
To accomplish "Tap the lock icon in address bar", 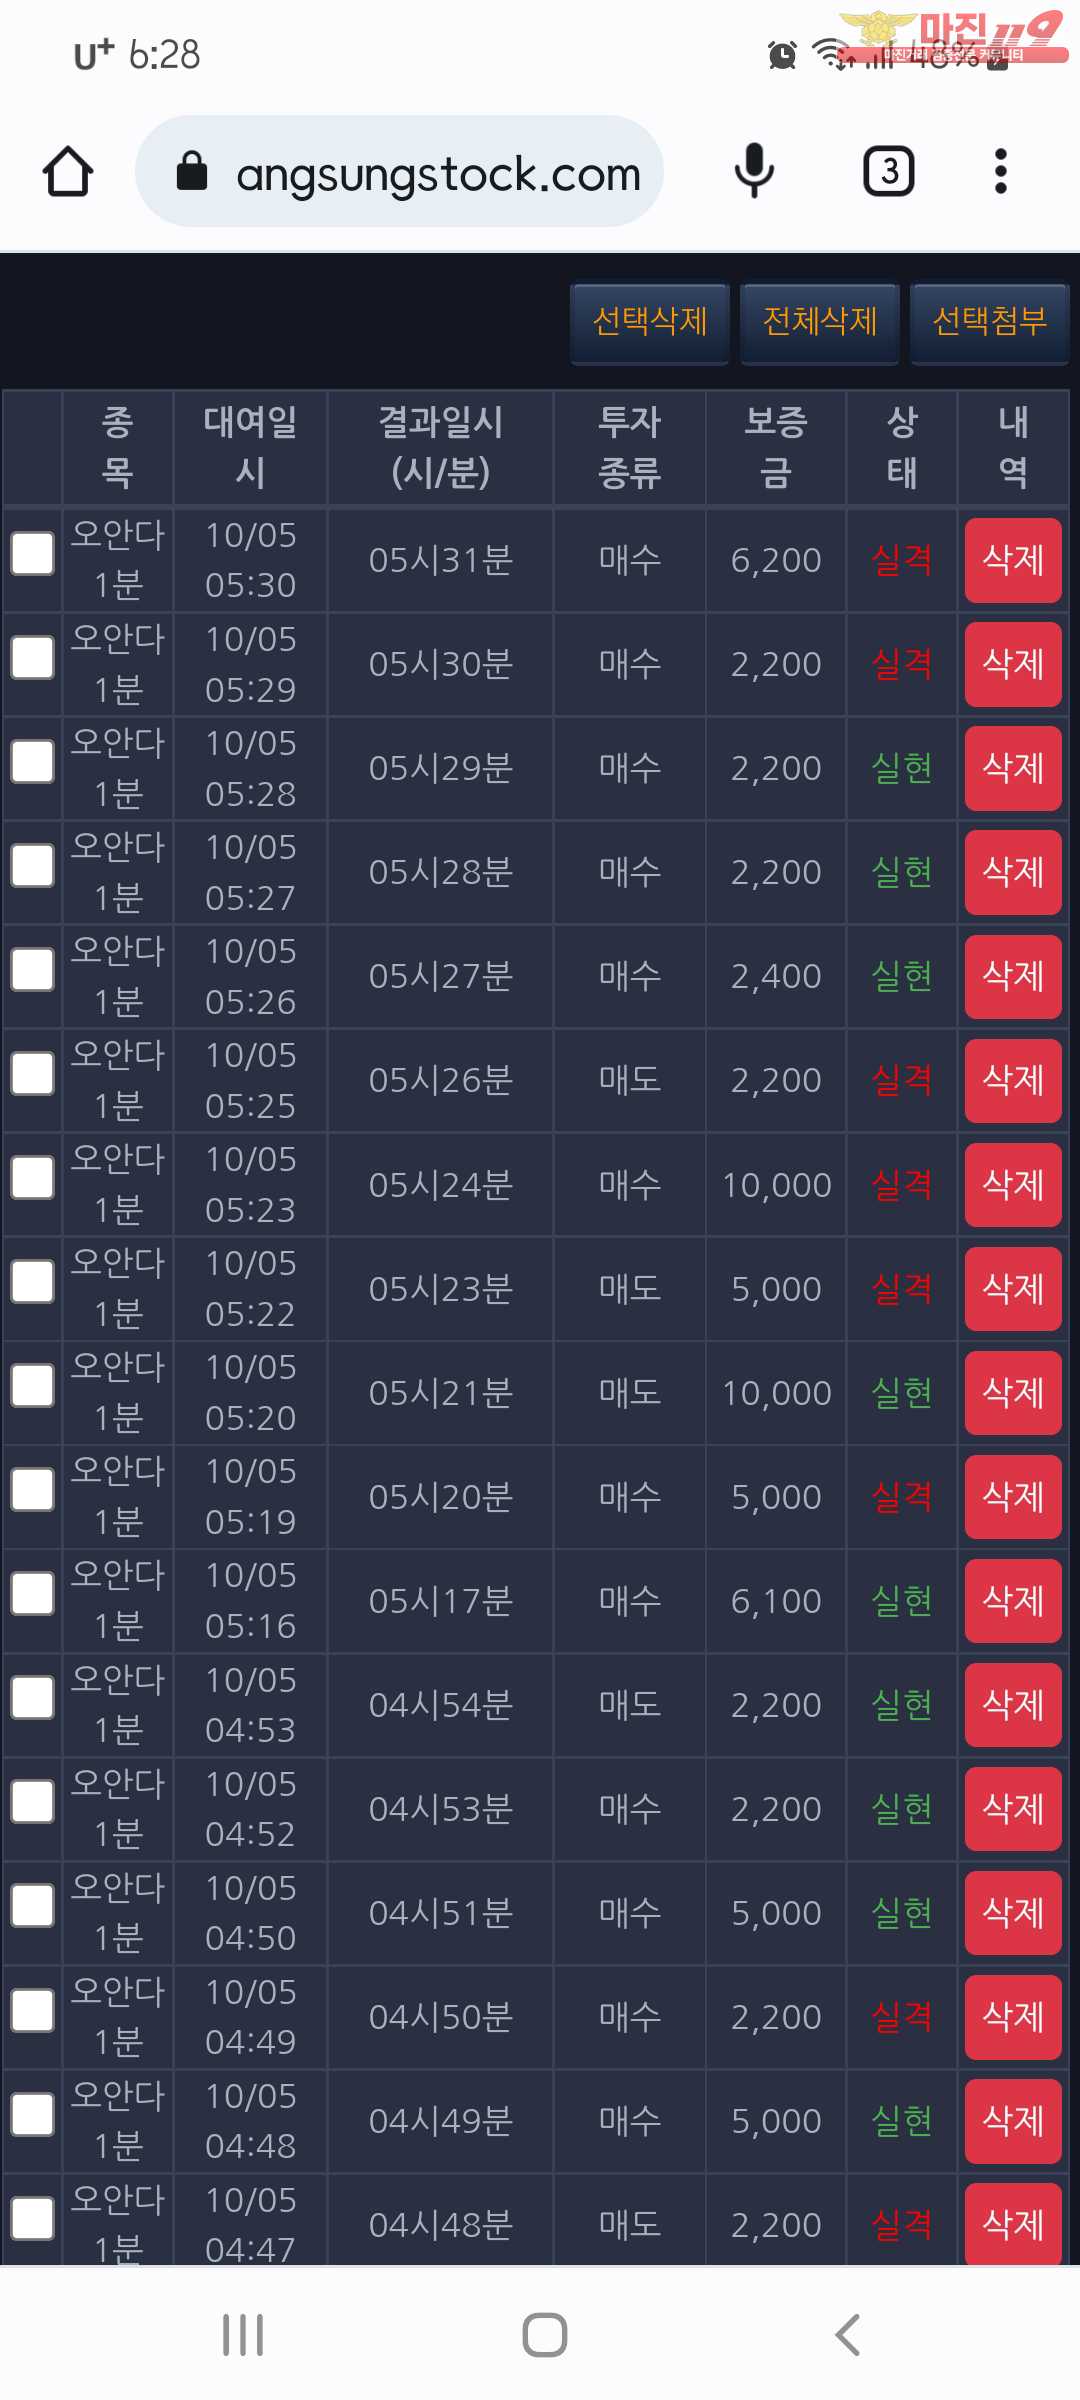I will (191, 172).
